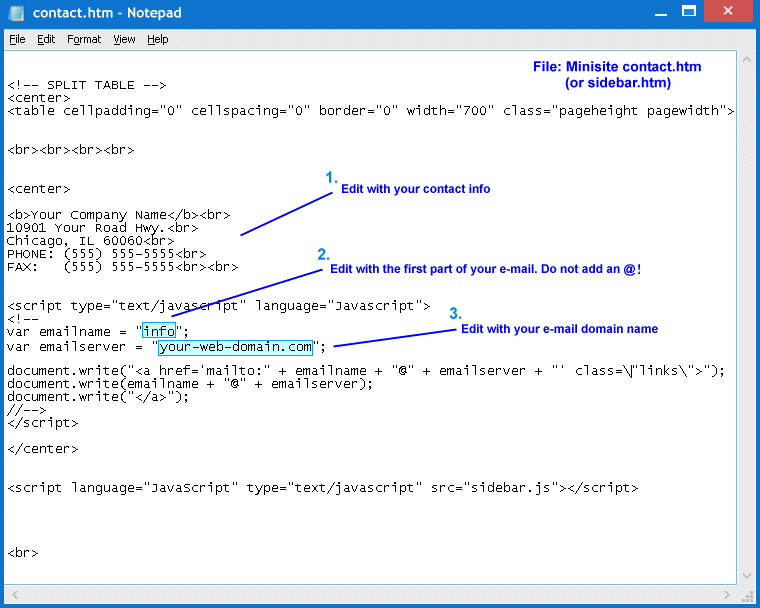Click the 'FAX: (555) 555-5555<br><br>' line
This screenshot has width=760, height=608.
pos(123,267)
